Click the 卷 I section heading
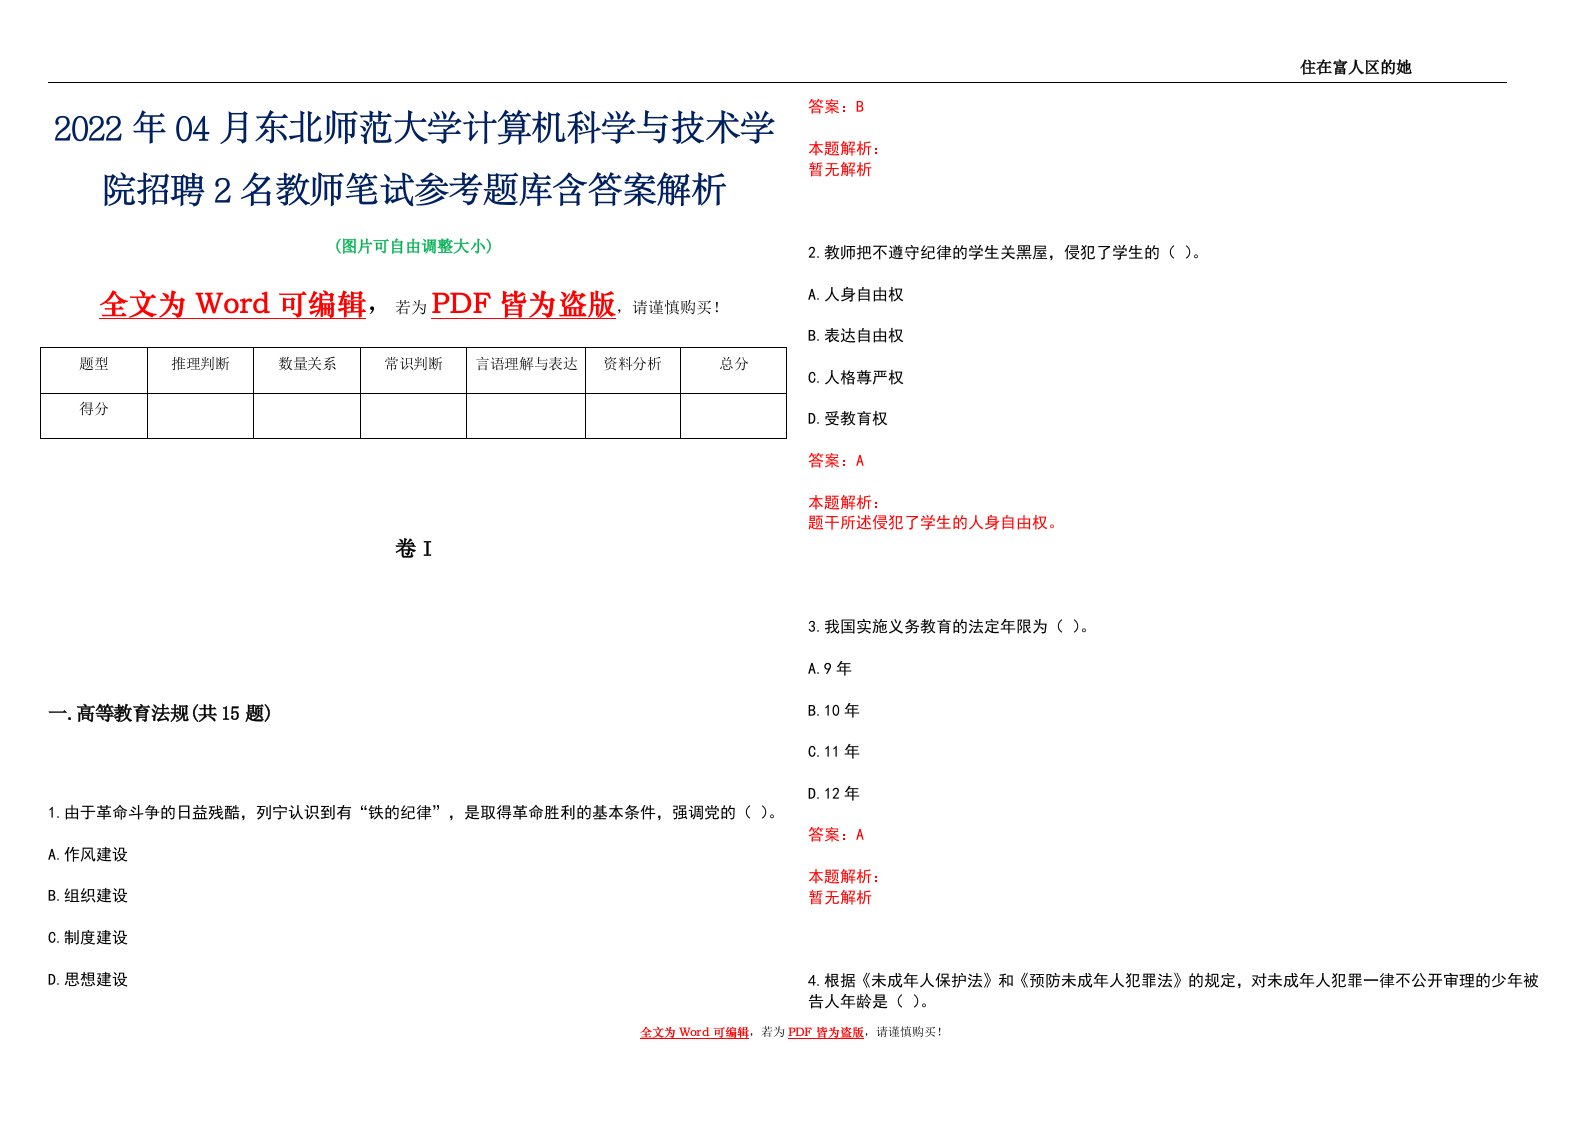Viewport: 1587px width, 1122px height. point(414,548)
